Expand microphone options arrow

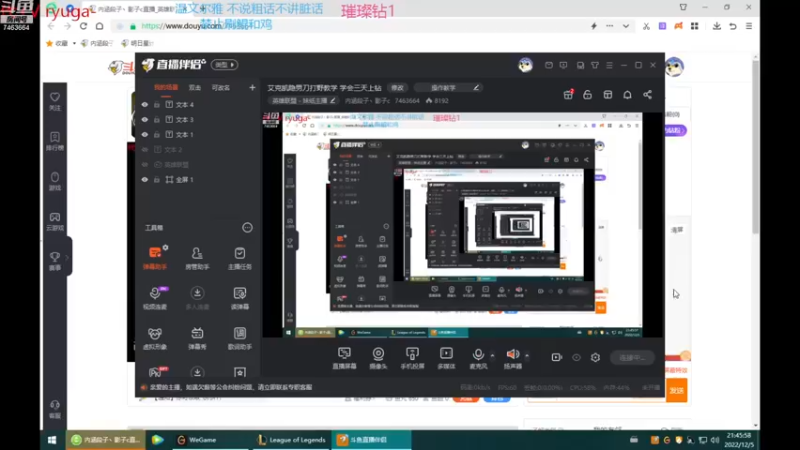click(492, 355)
